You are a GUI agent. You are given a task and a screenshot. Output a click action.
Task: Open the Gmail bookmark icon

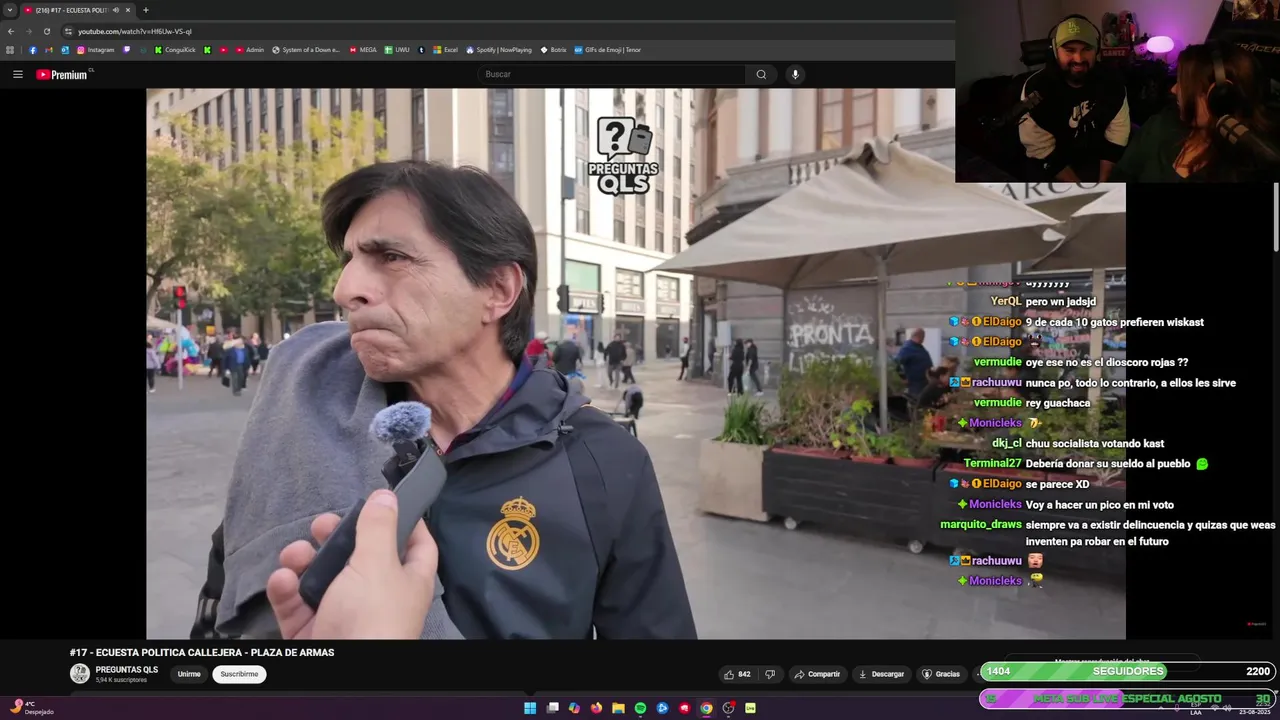[49, 50]
